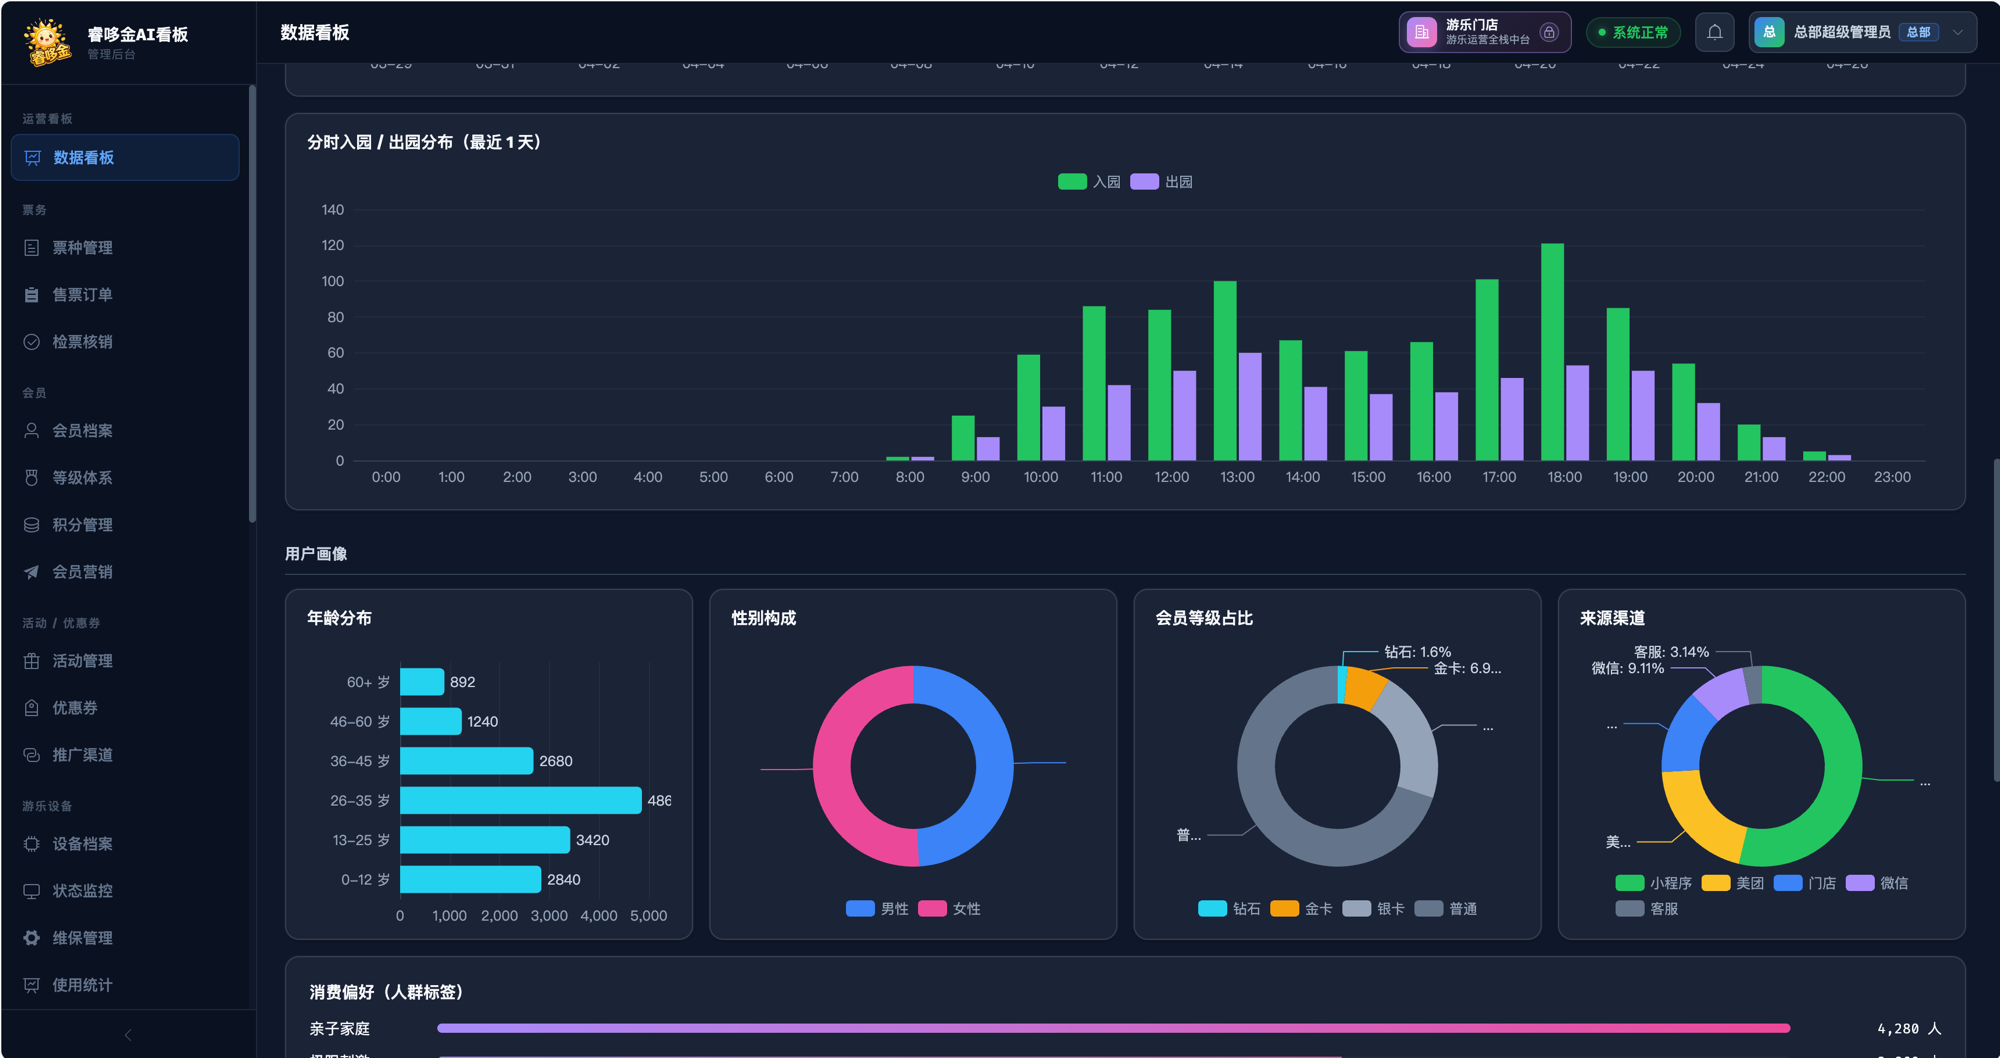Collapse the sidebar with the bottom chevron
2000x1058 pixels.
128,1035
